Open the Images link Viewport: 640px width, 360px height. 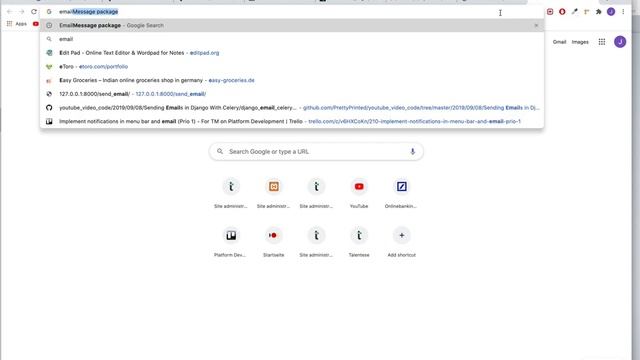click(x=580, y=42)
